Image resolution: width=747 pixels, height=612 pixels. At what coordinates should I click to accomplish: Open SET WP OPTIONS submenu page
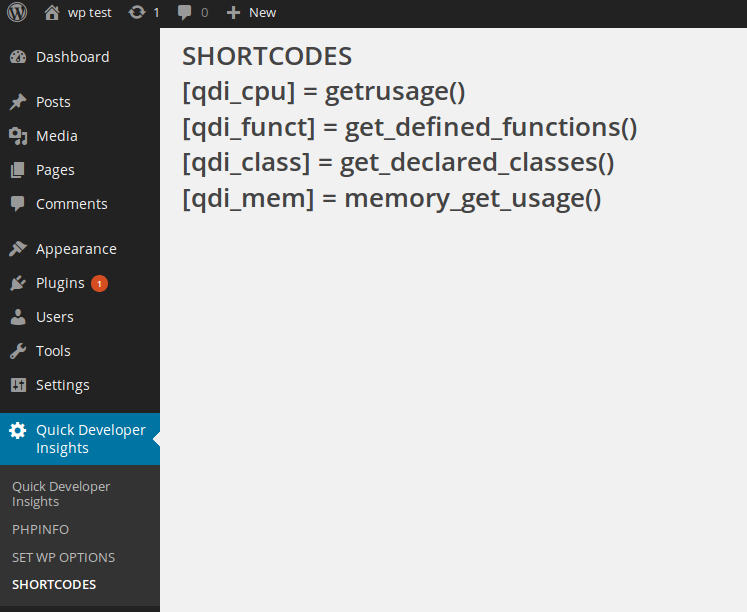pos(63,558)
